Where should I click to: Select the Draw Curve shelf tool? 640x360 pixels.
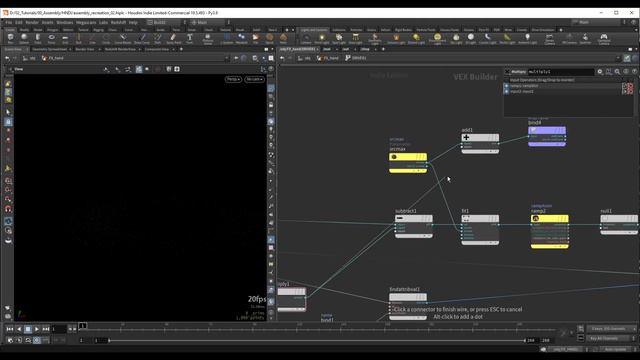pos(142,39)
